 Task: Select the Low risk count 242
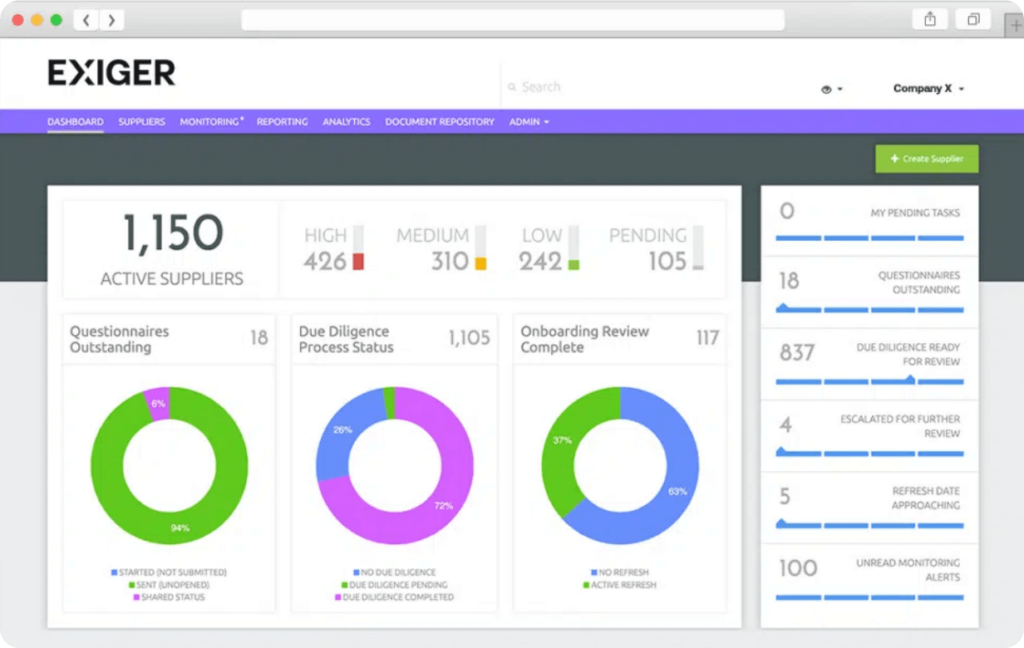(540, 261)
